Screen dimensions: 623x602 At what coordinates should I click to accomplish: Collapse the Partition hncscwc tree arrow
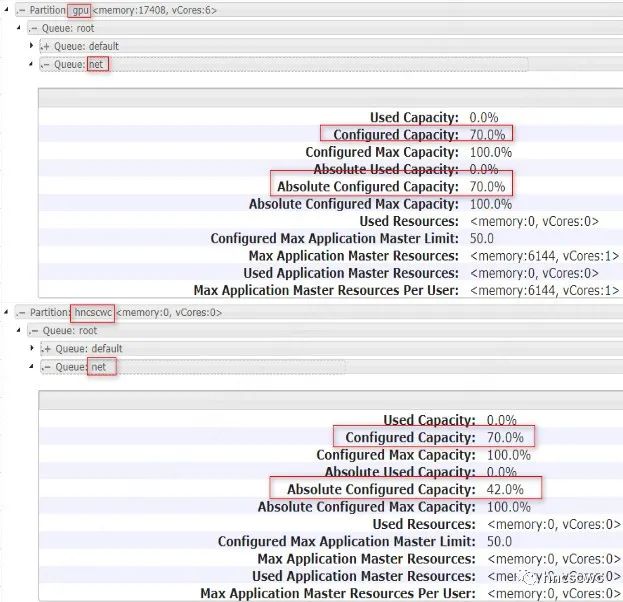click(6, 312)
